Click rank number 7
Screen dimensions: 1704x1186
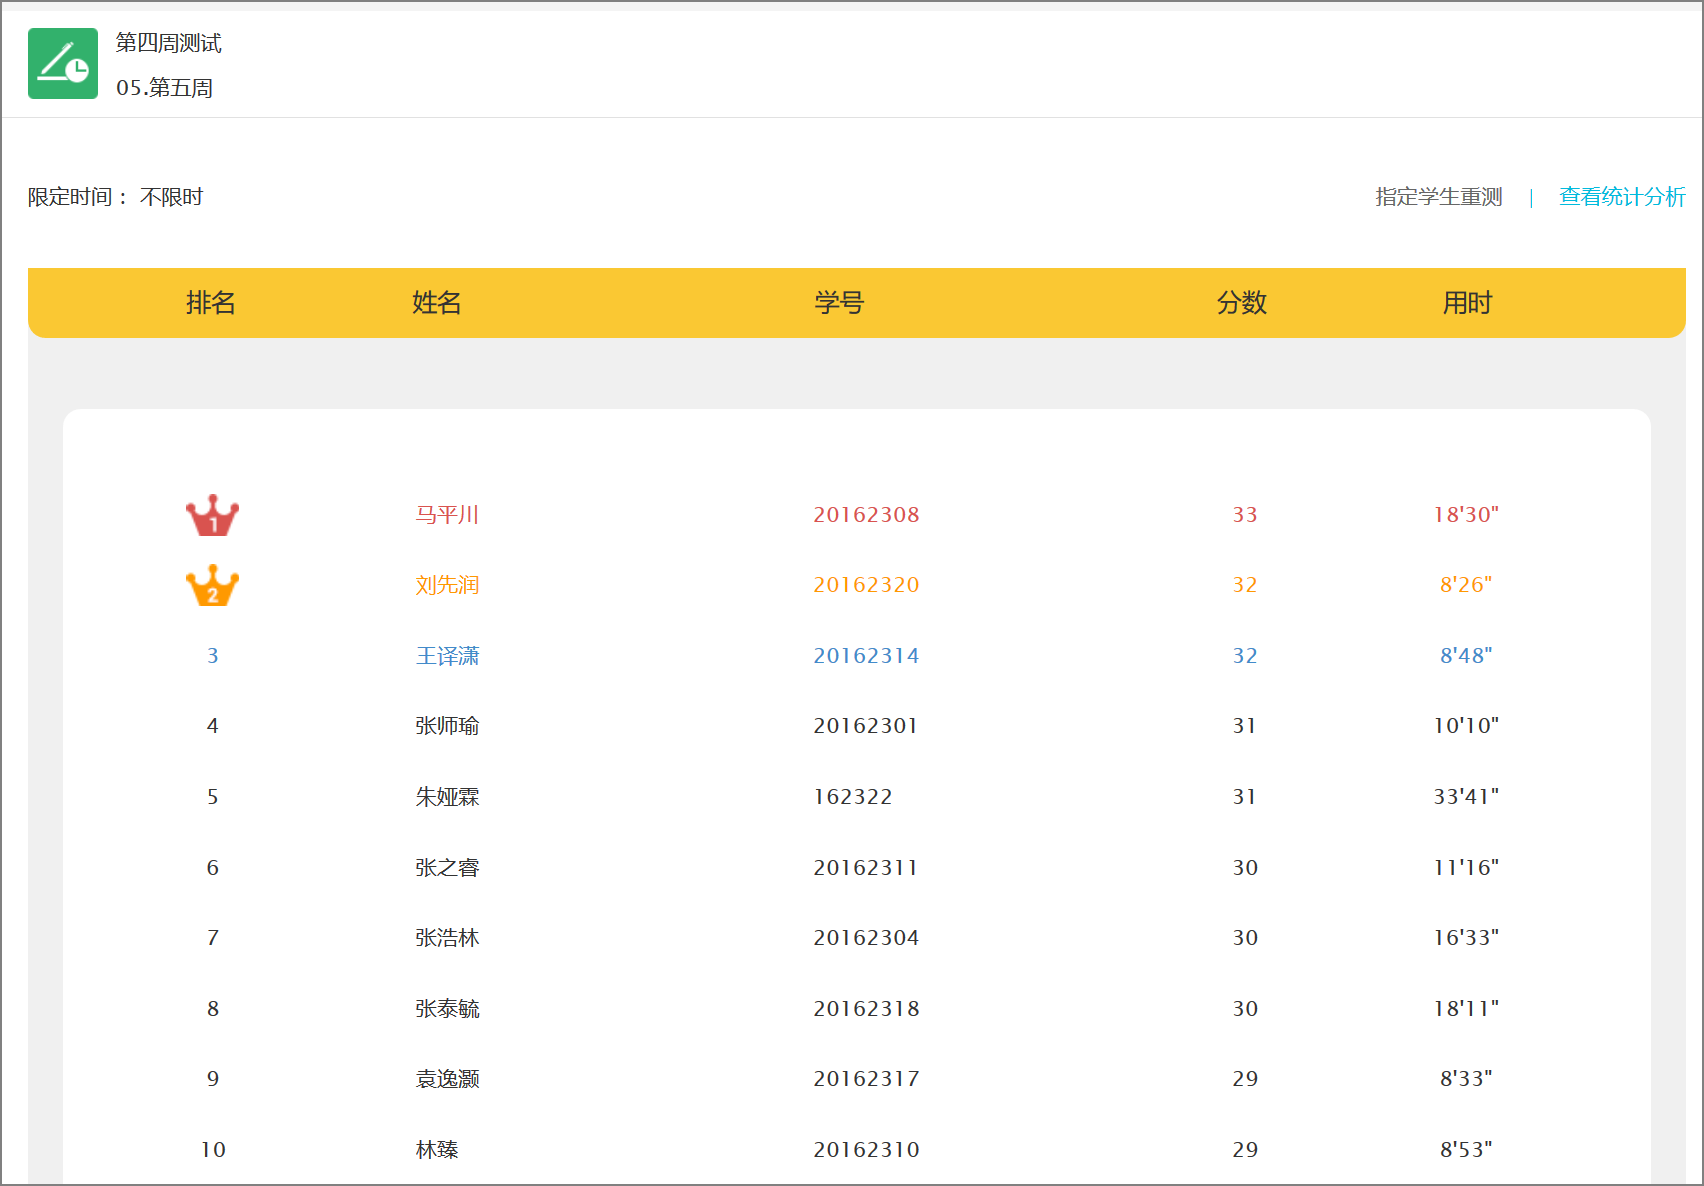pos(213,938)
